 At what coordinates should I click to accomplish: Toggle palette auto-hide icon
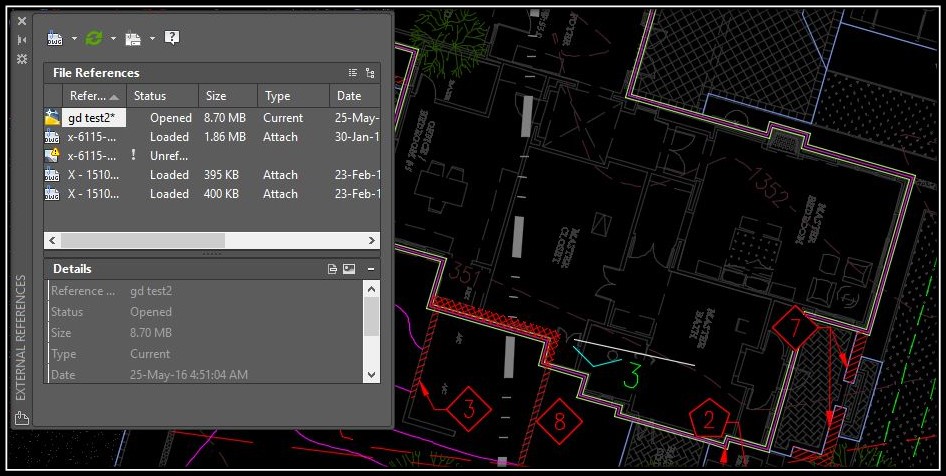coord(22,40)
